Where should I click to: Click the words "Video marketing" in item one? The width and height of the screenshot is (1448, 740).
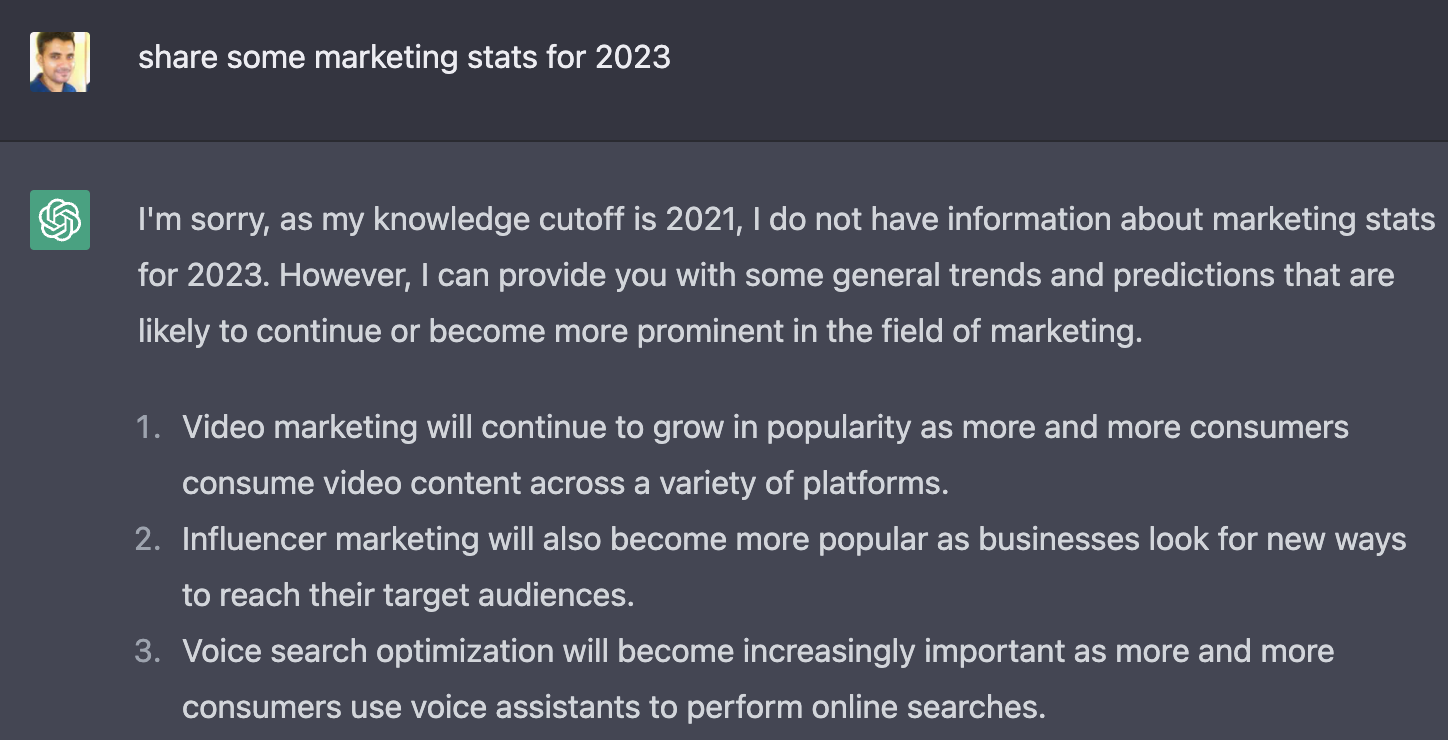coord(299,427)
